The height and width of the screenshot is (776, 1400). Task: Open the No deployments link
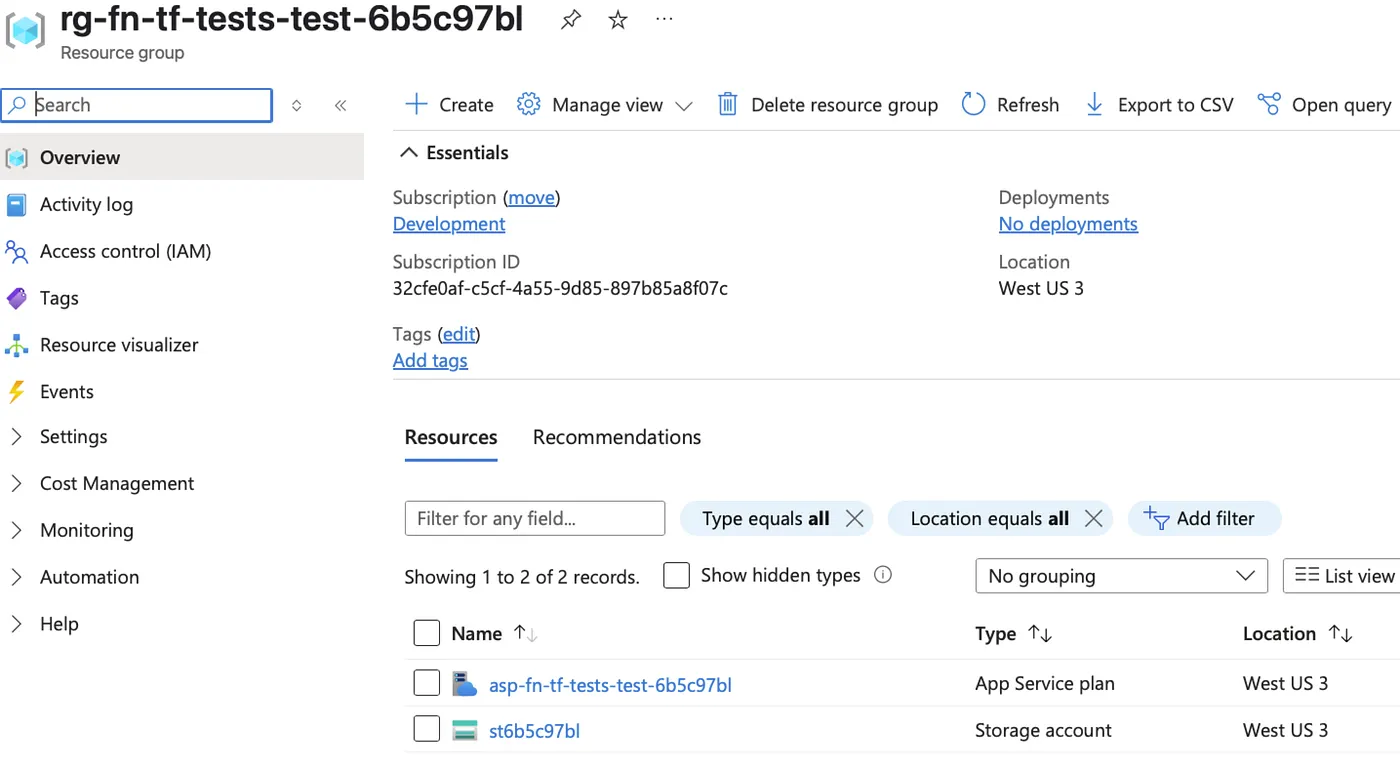coord(1068,224)
